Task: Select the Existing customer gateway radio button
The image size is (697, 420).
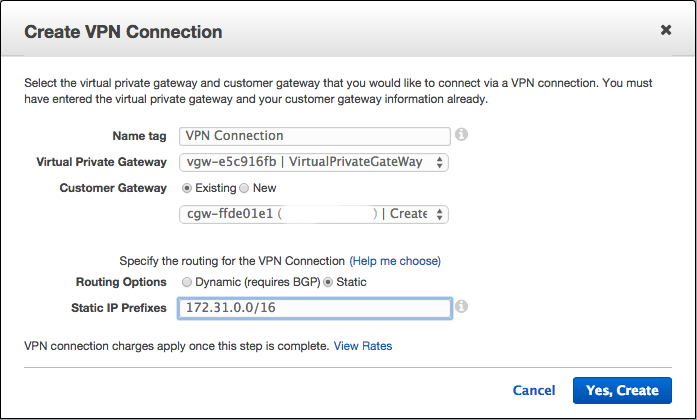Action: click(187, 188)
